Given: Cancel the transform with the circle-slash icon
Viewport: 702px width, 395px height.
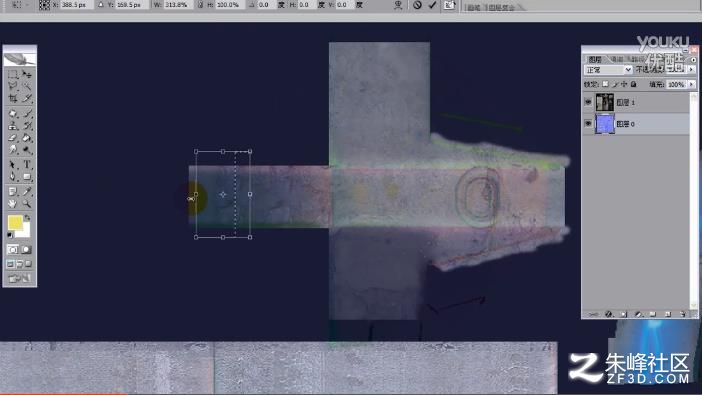Looking at the screenshot, I should click(417, 5).
